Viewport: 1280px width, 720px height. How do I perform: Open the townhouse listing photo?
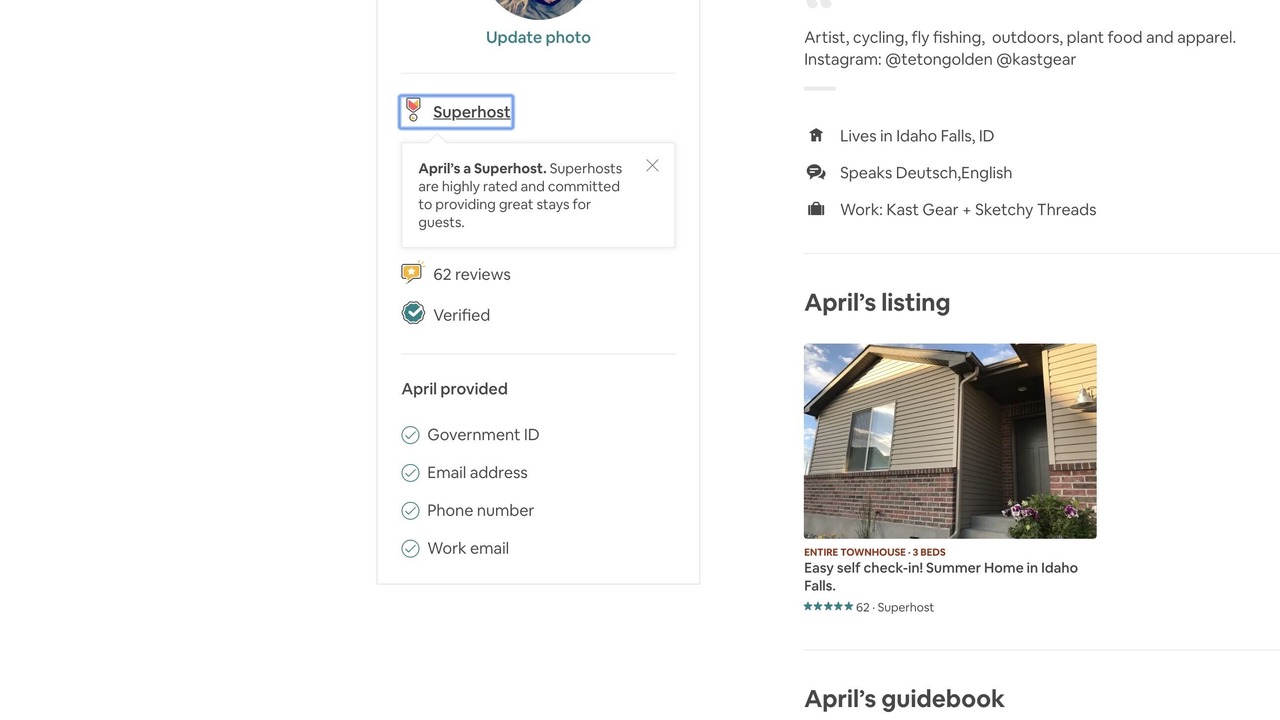950,441
